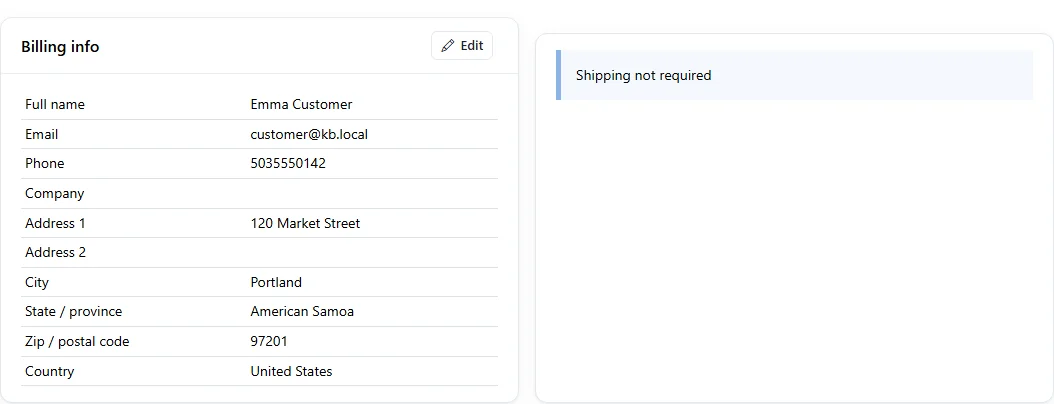Click the country value United States
Image resolution: width=1054 pixels, height=404 pixels.
coord(291,371)
